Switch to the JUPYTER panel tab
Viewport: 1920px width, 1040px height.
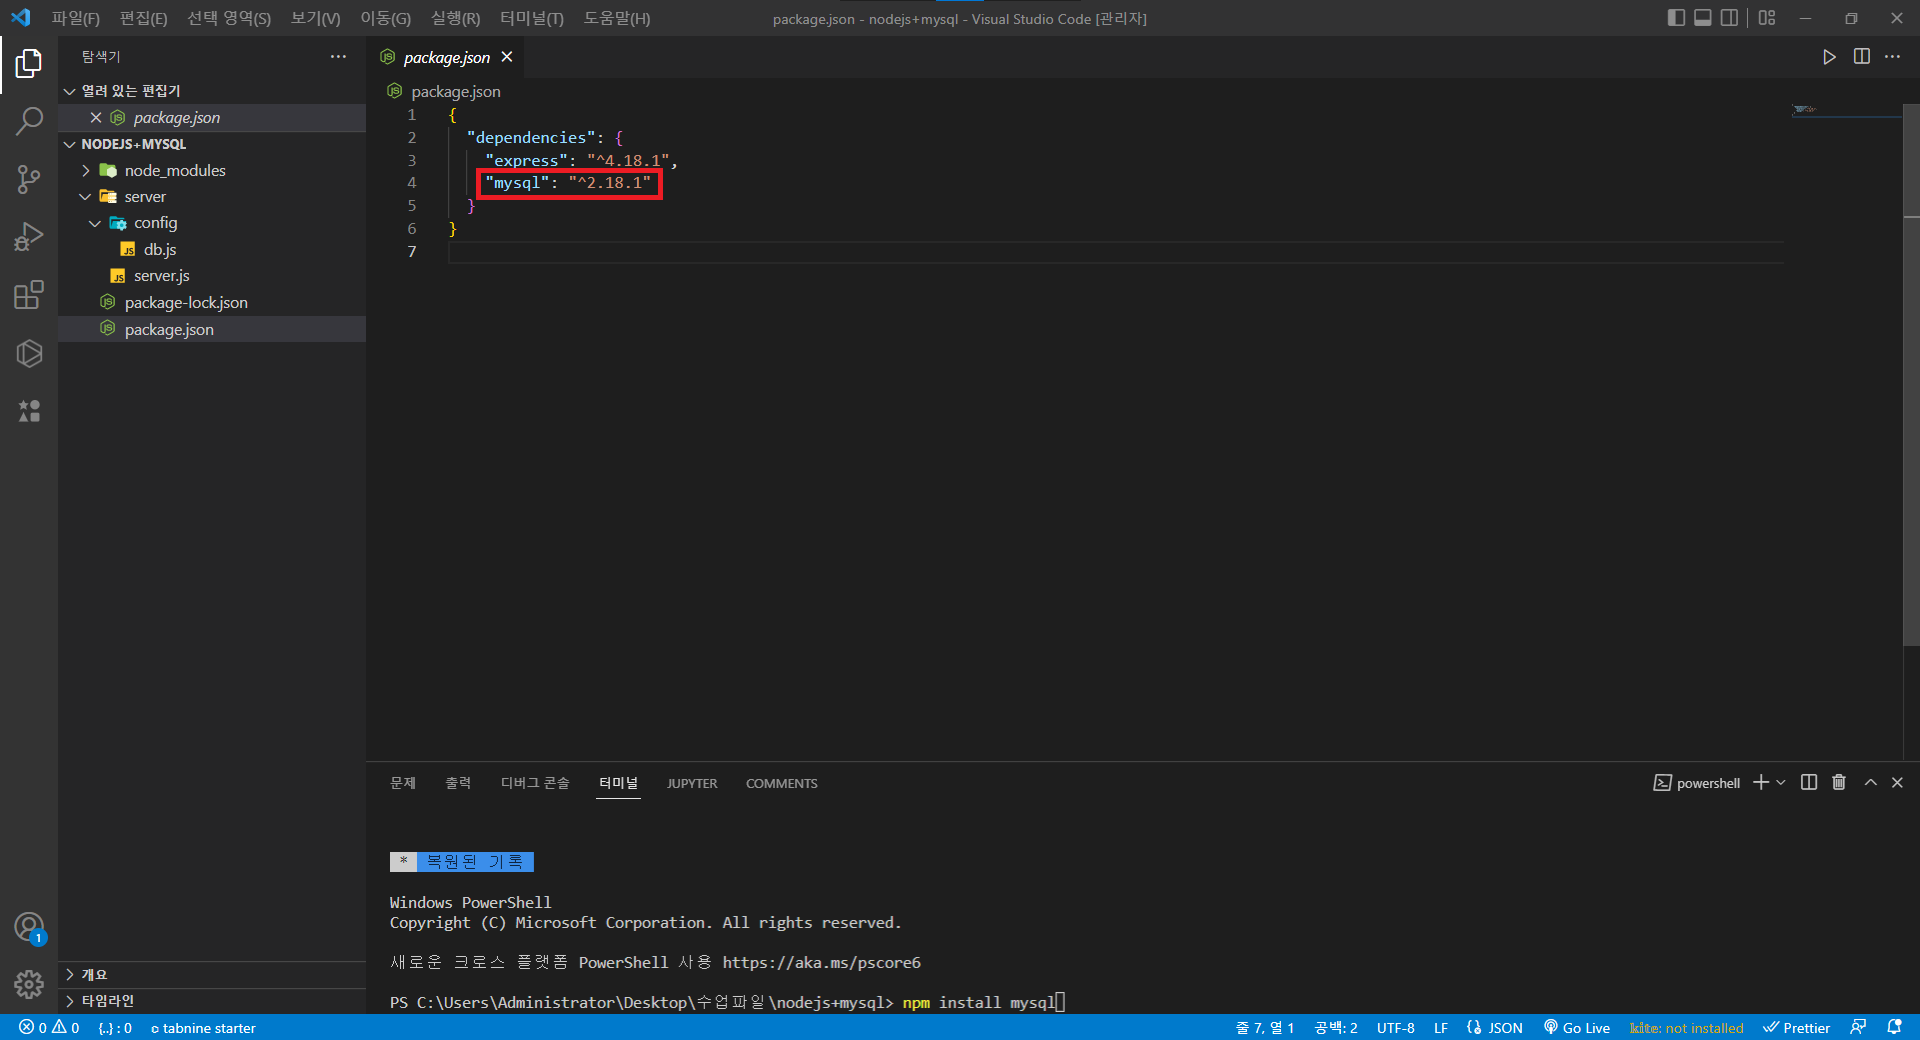point(692,783)
